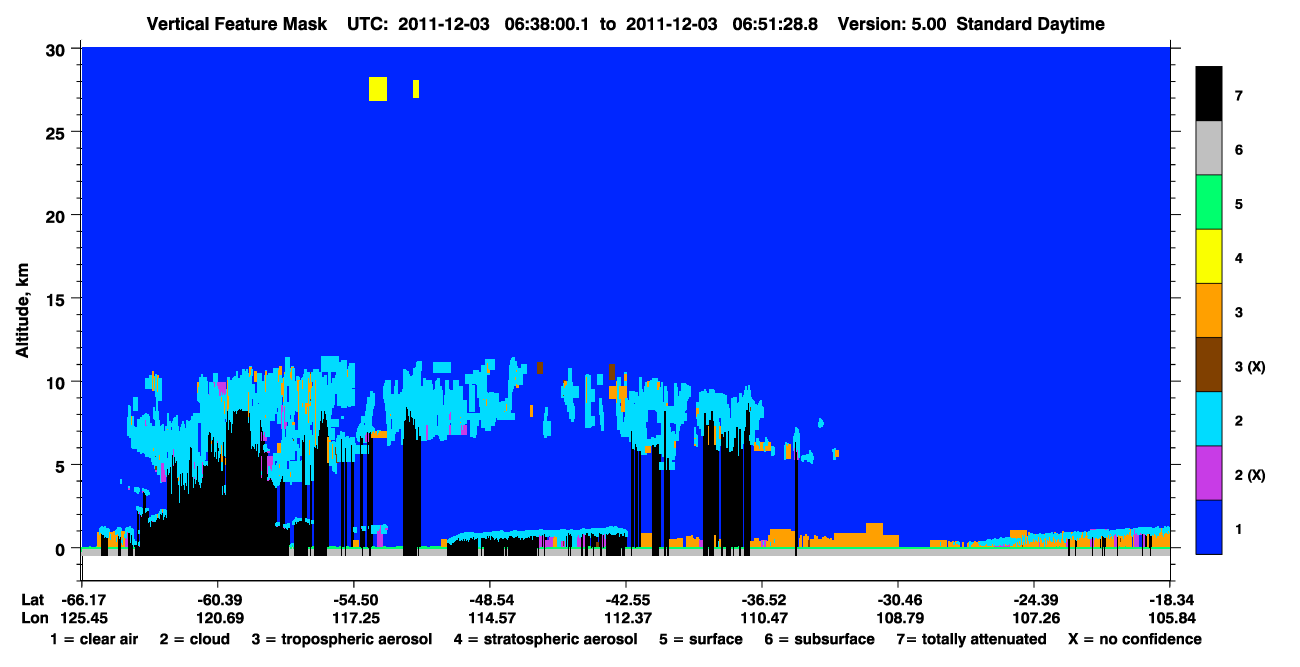
Task: Click longitude value 110.47
Action: 762,618
